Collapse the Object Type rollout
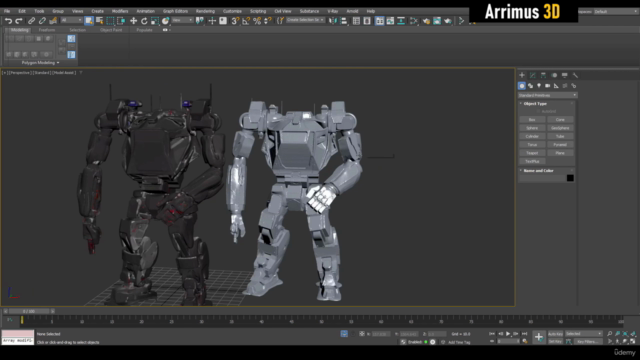The width and height of the screenshot is (640, 360). tap(535, 104)
